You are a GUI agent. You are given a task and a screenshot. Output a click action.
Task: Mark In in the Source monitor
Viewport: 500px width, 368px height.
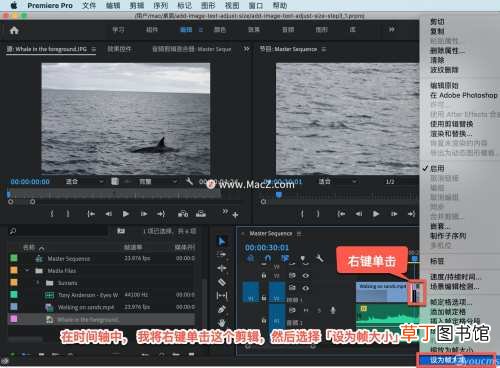point(52,214)
